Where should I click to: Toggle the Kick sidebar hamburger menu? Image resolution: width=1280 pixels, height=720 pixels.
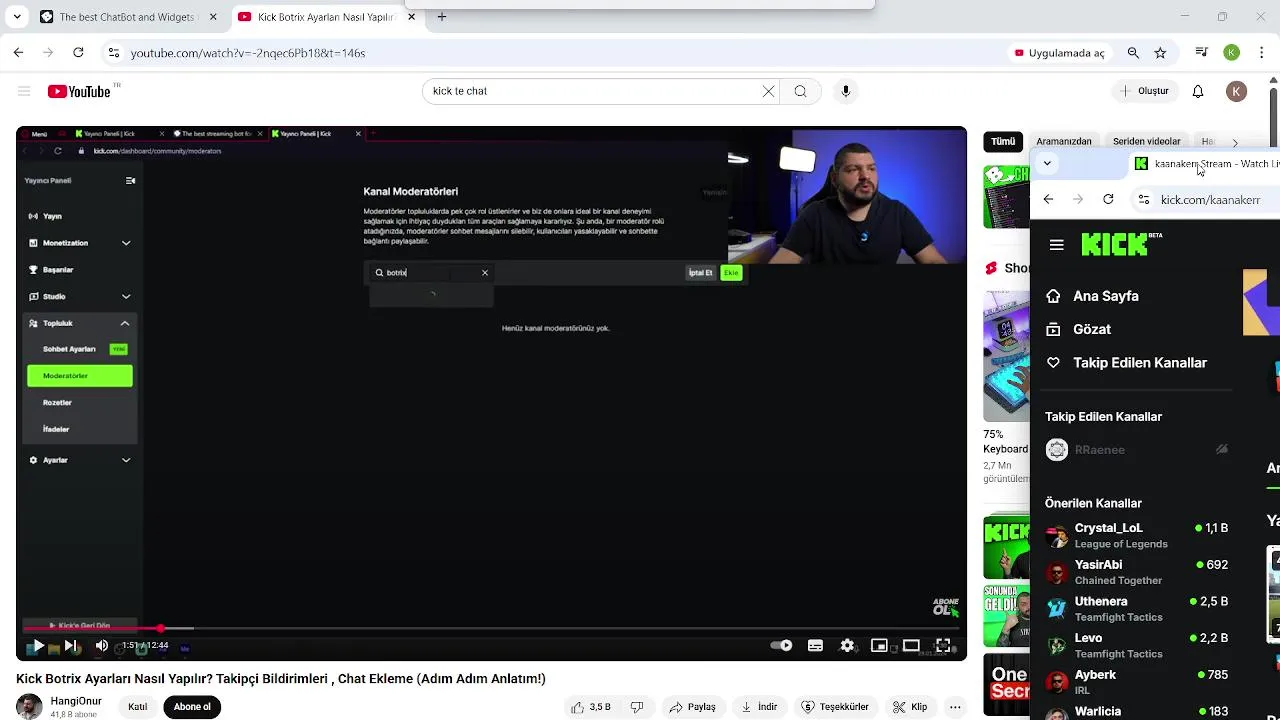(1056, 245)
